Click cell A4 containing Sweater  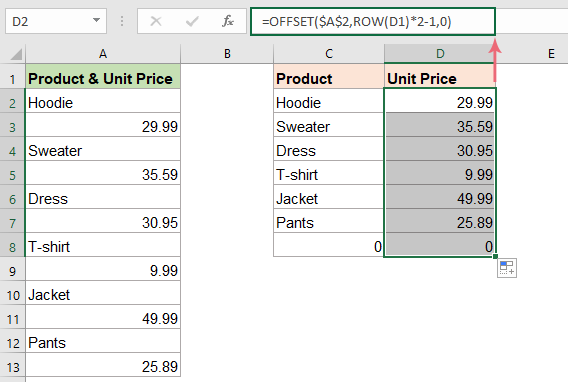click(x=103, y=148)
